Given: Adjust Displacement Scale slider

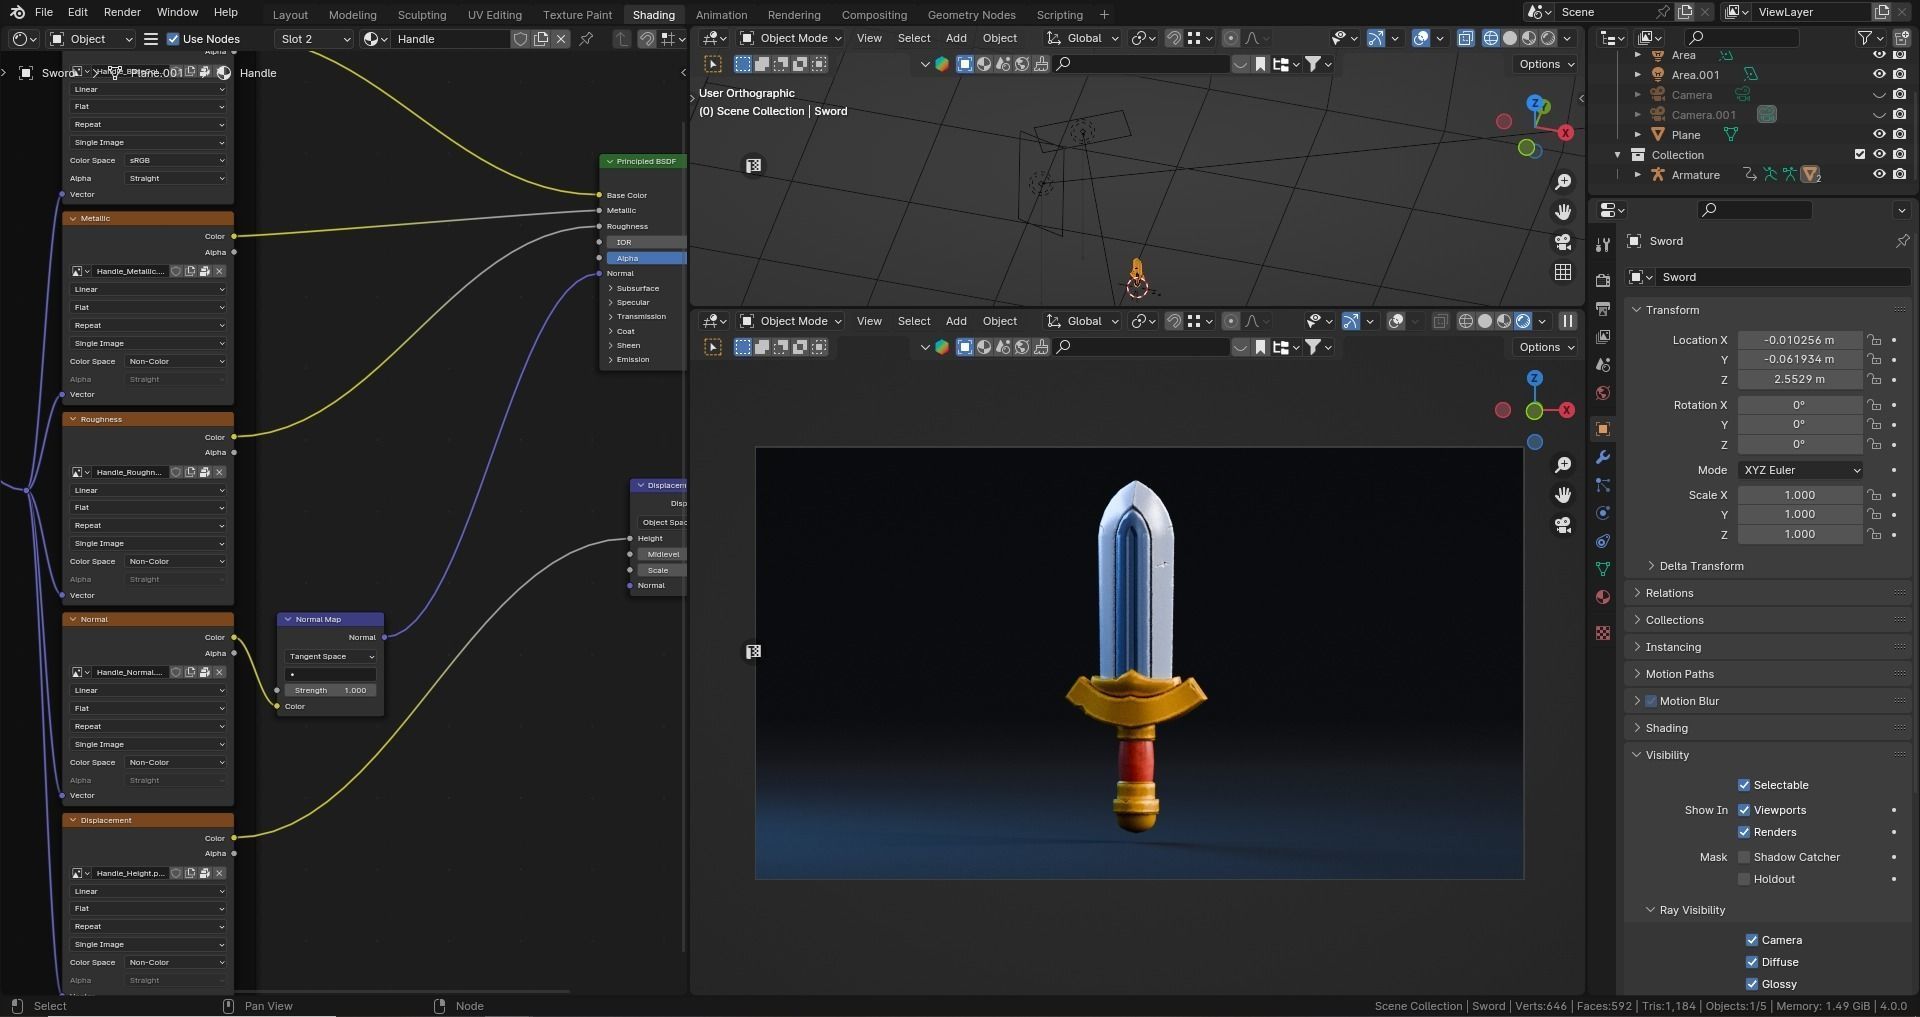Looking at the screenshot, I should 661,570.
